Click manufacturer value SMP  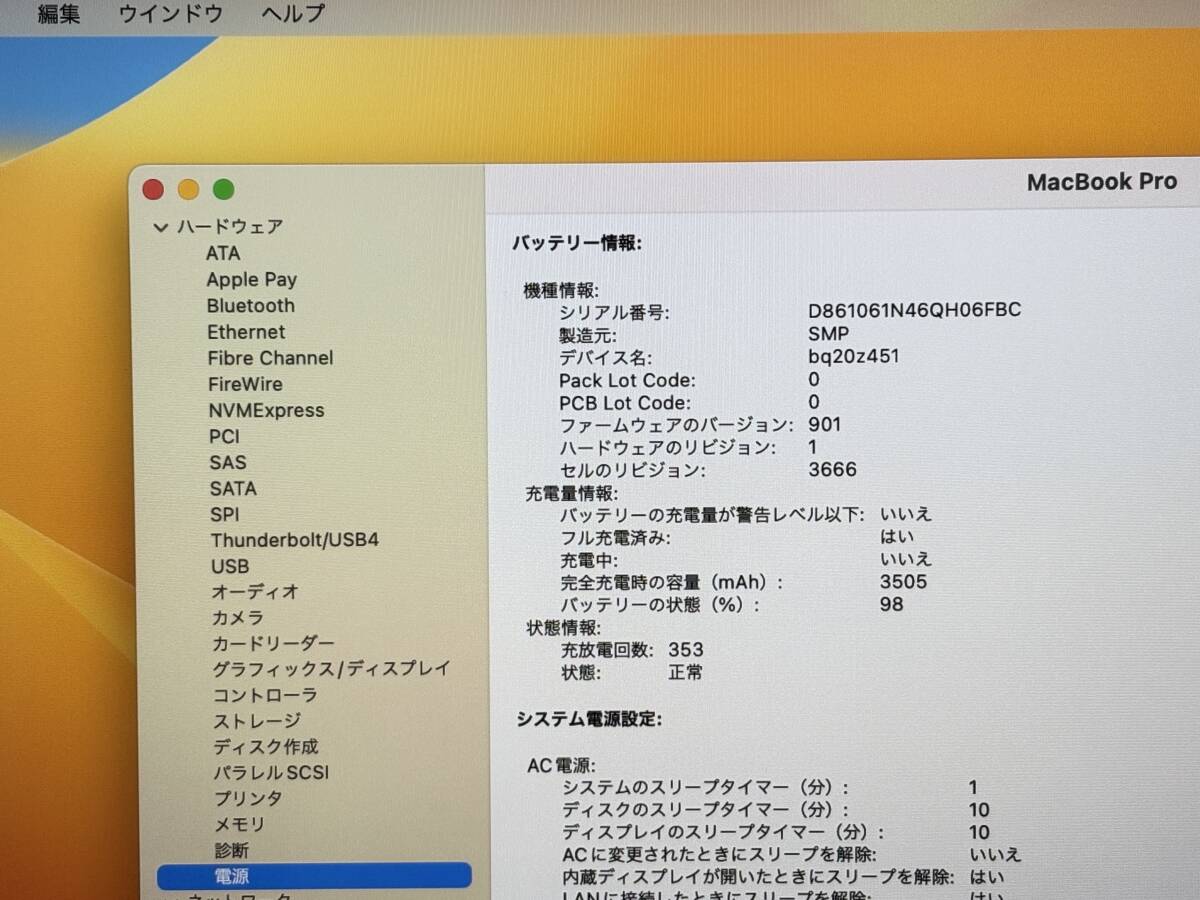pos(828,334)
